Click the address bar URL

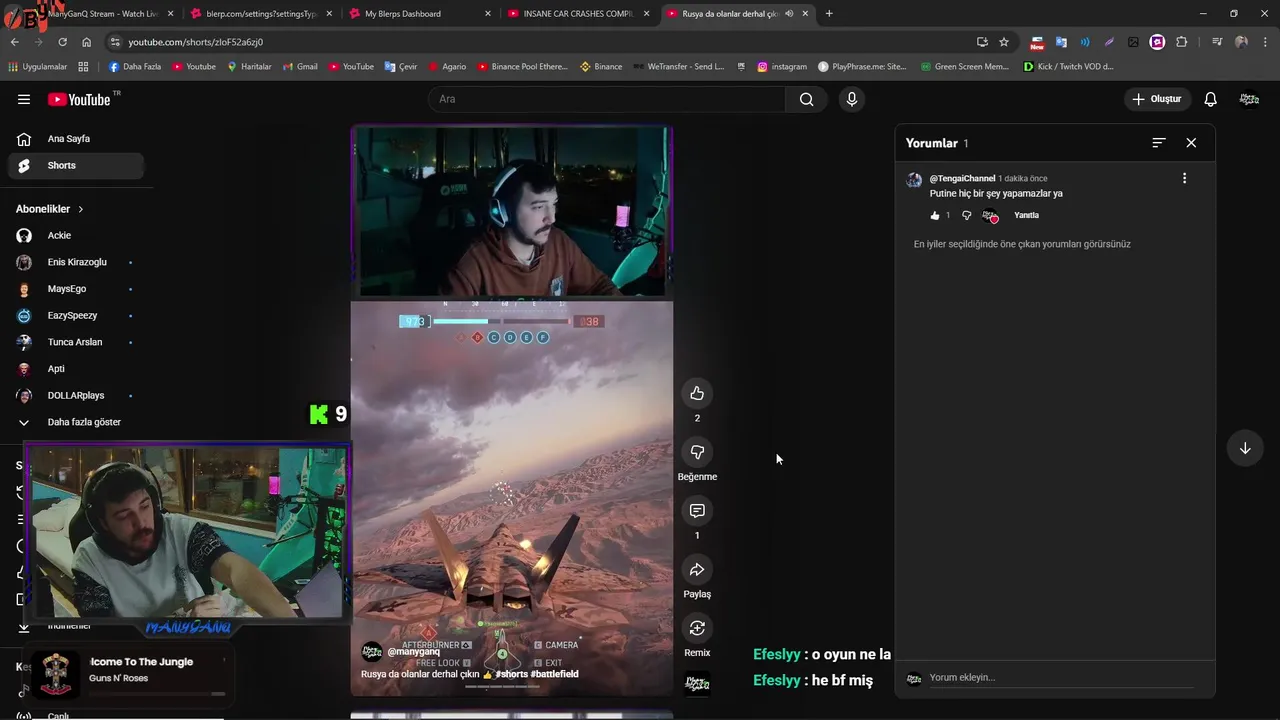[x=195, y=42]
